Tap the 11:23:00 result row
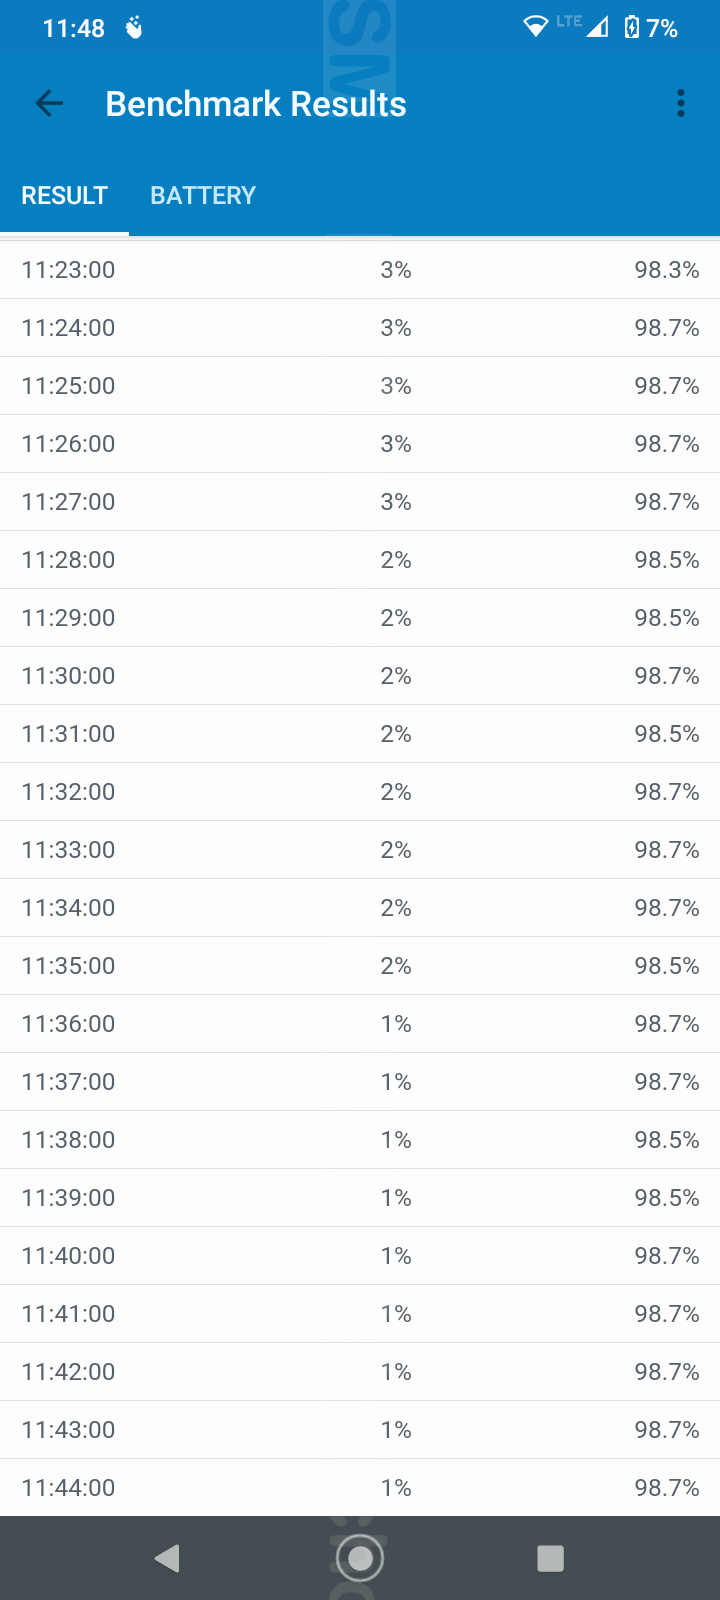Screen dimensions: 720x1600 coord(360,270)
